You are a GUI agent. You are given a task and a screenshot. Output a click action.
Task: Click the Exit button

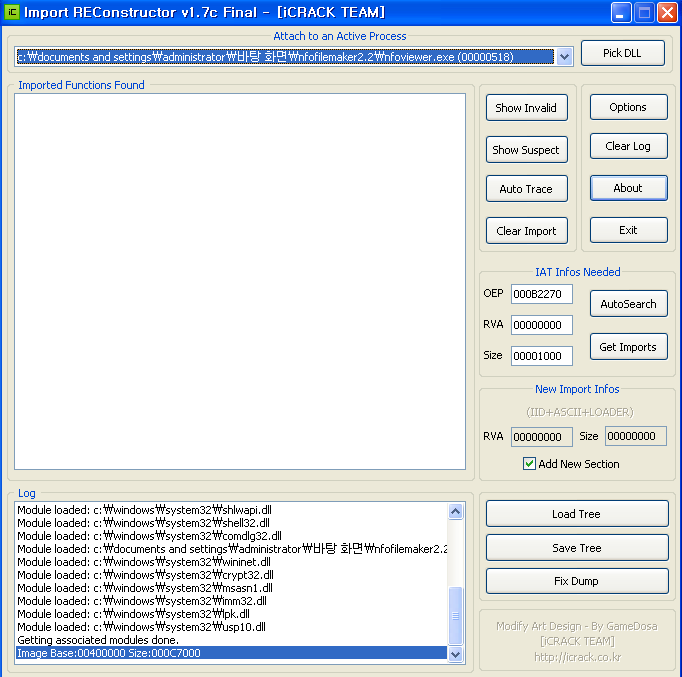[x=629, y=230]
